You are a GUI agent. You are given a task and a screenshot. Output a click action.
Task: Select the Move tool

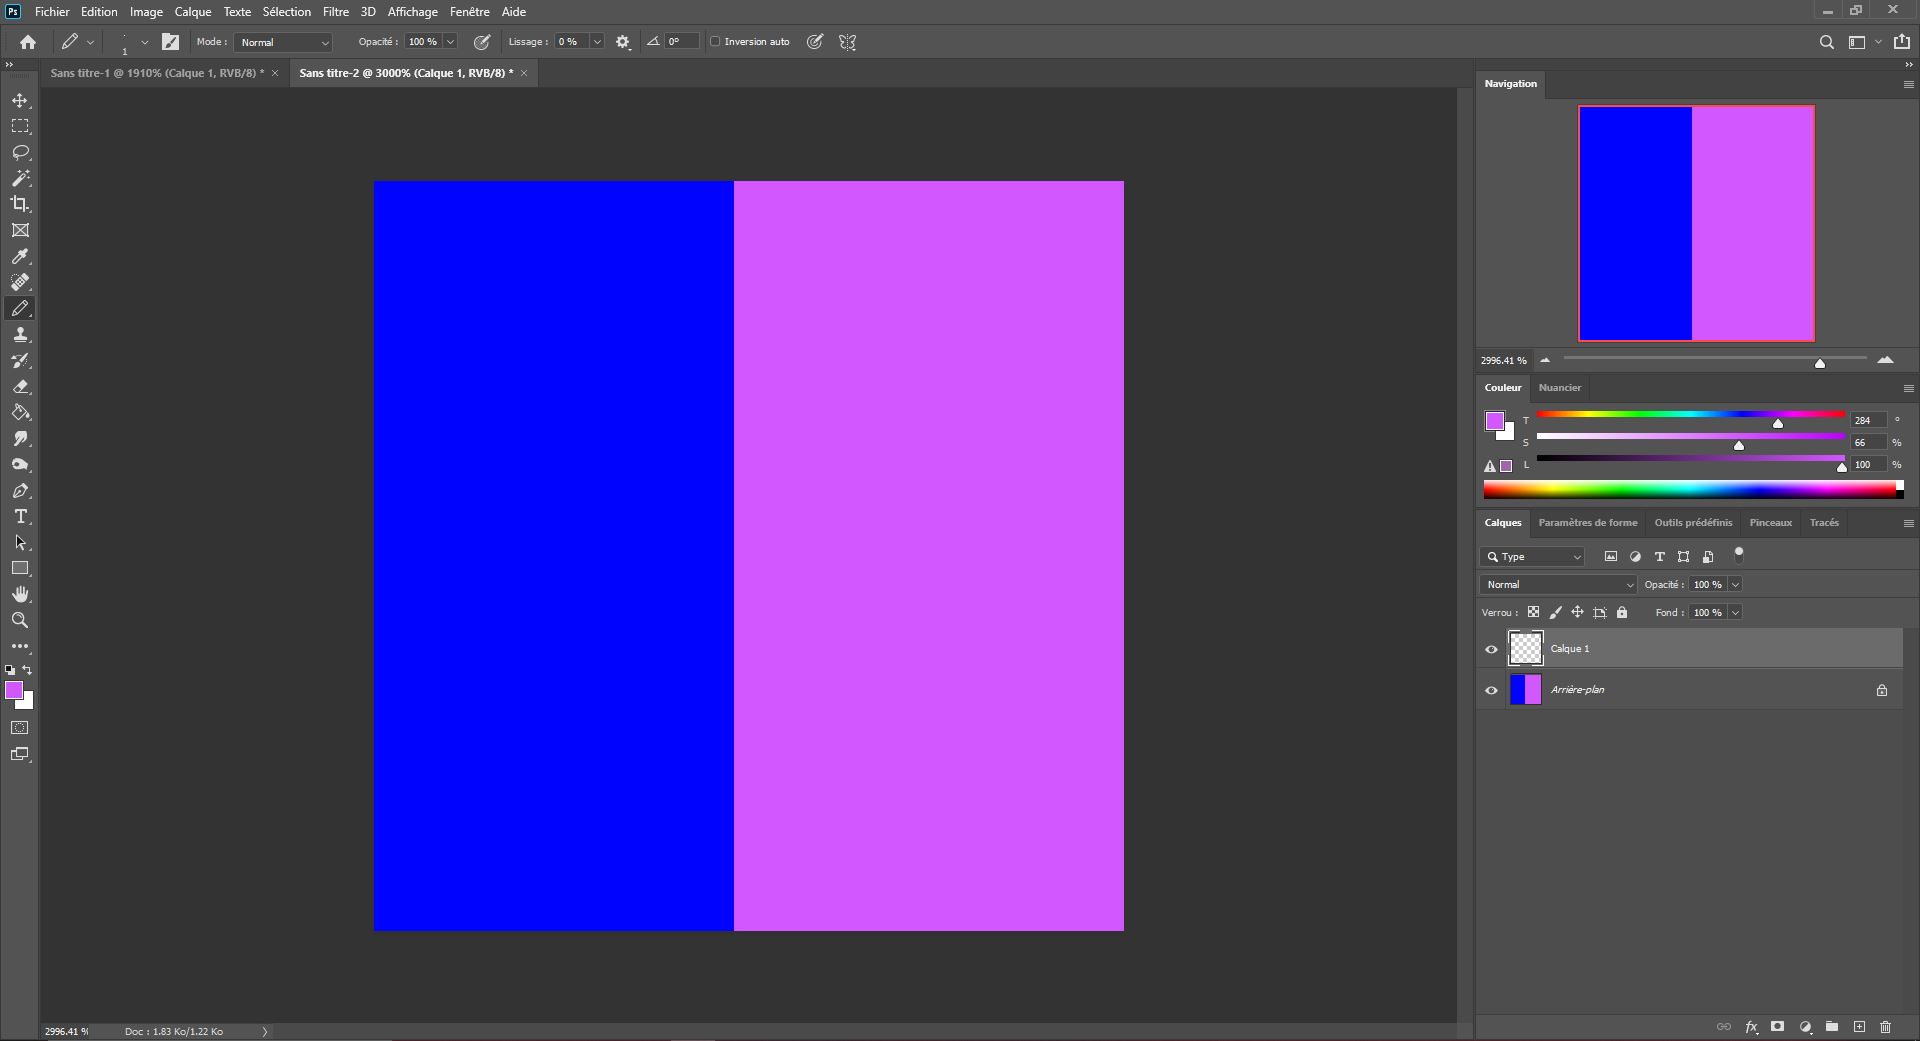point(20,100)
